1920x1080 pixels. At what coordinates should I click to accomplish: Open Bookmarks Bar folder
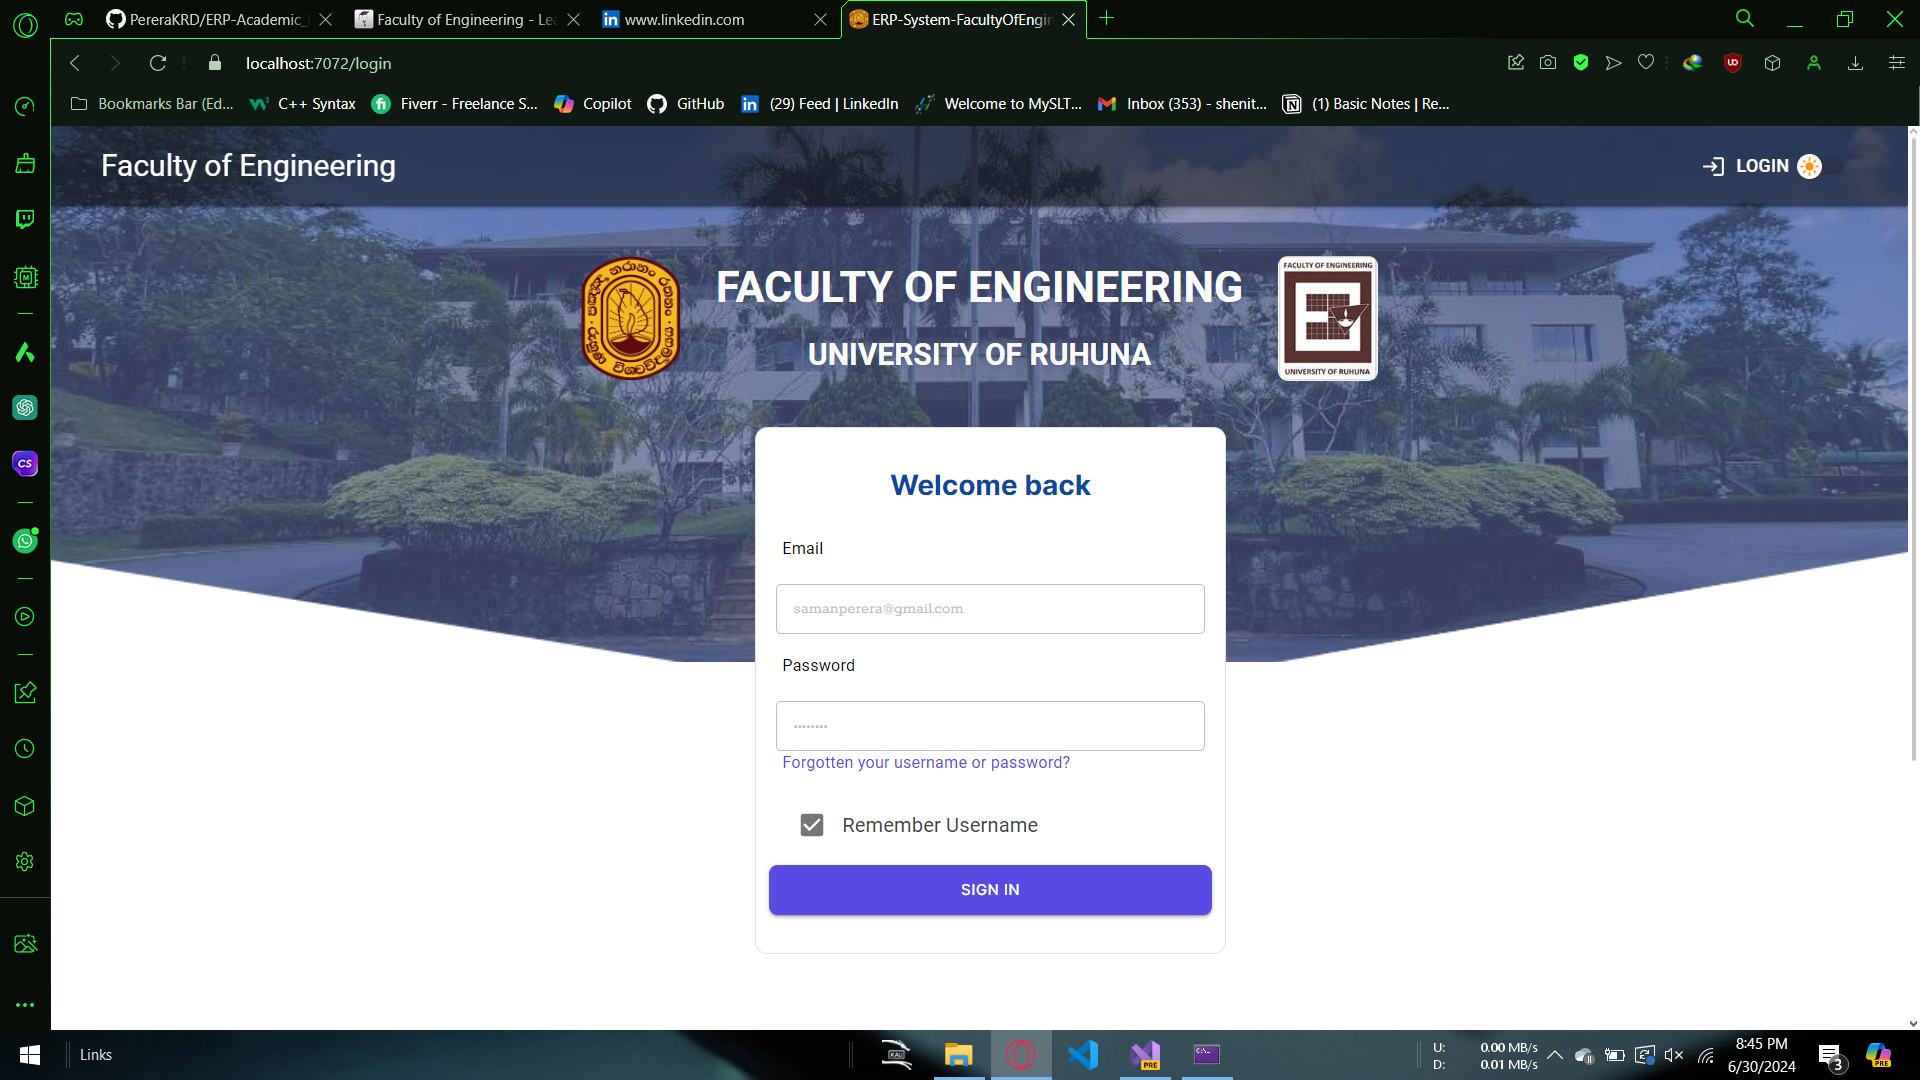tap(152, 104)
